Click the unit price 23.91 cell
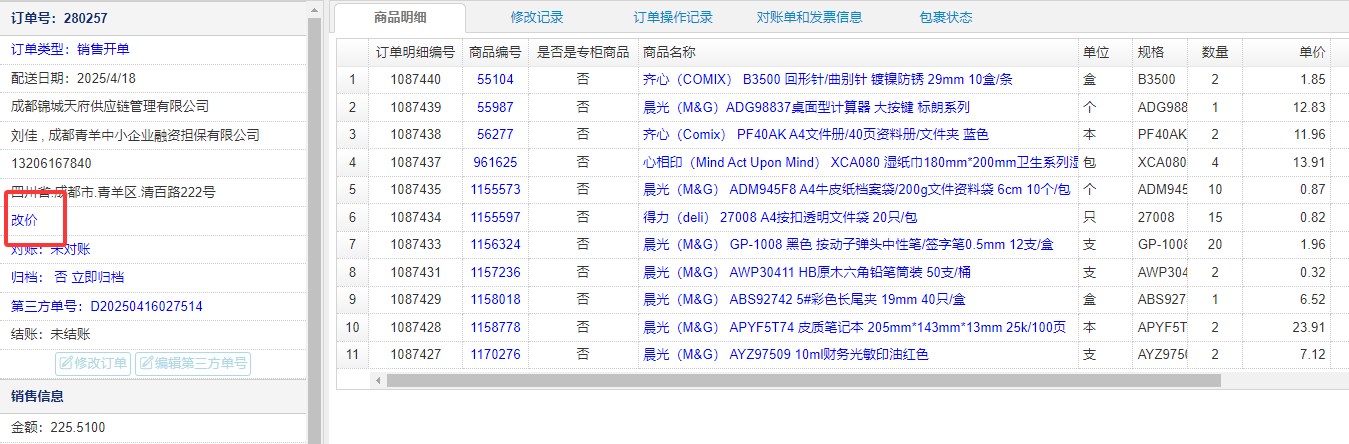The height and width of the screenshot is (444, 1349). pos(1287,326)
